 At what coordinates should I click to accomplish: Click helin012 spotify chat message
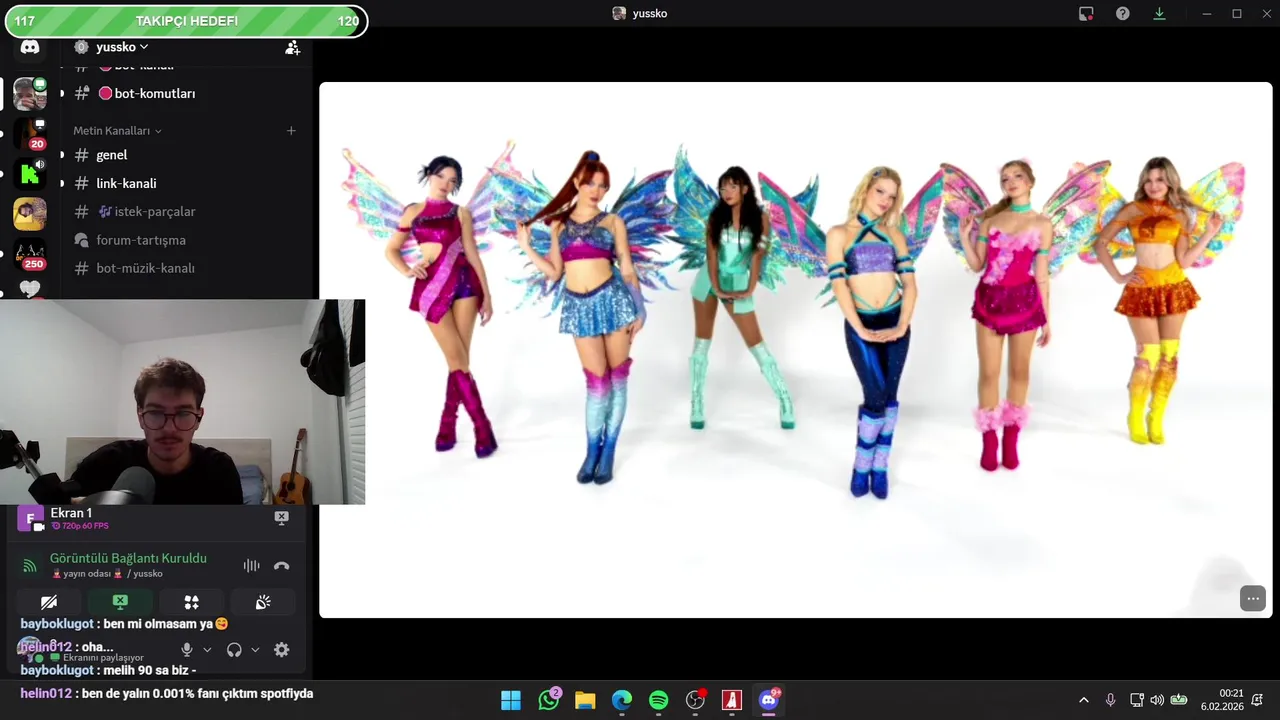[x=167, y=694]
